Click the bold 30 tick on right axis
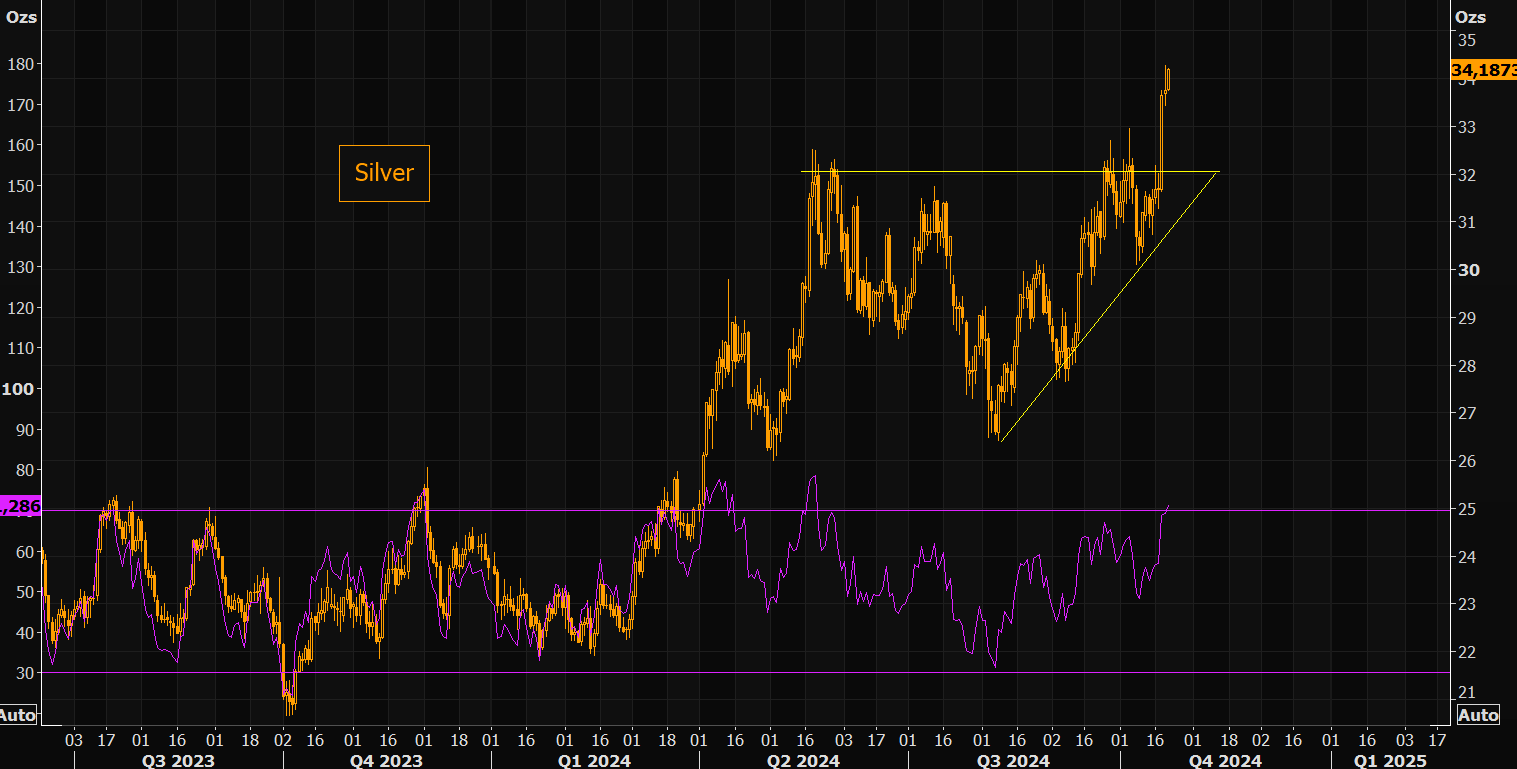 tap(1468, 270)
